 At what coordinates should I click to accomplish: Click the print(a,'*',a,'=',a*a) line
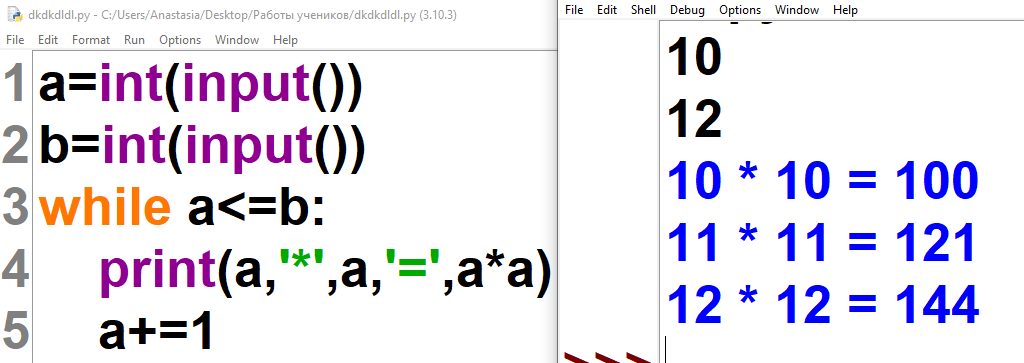pyautogui.click(x=326, y=271)
